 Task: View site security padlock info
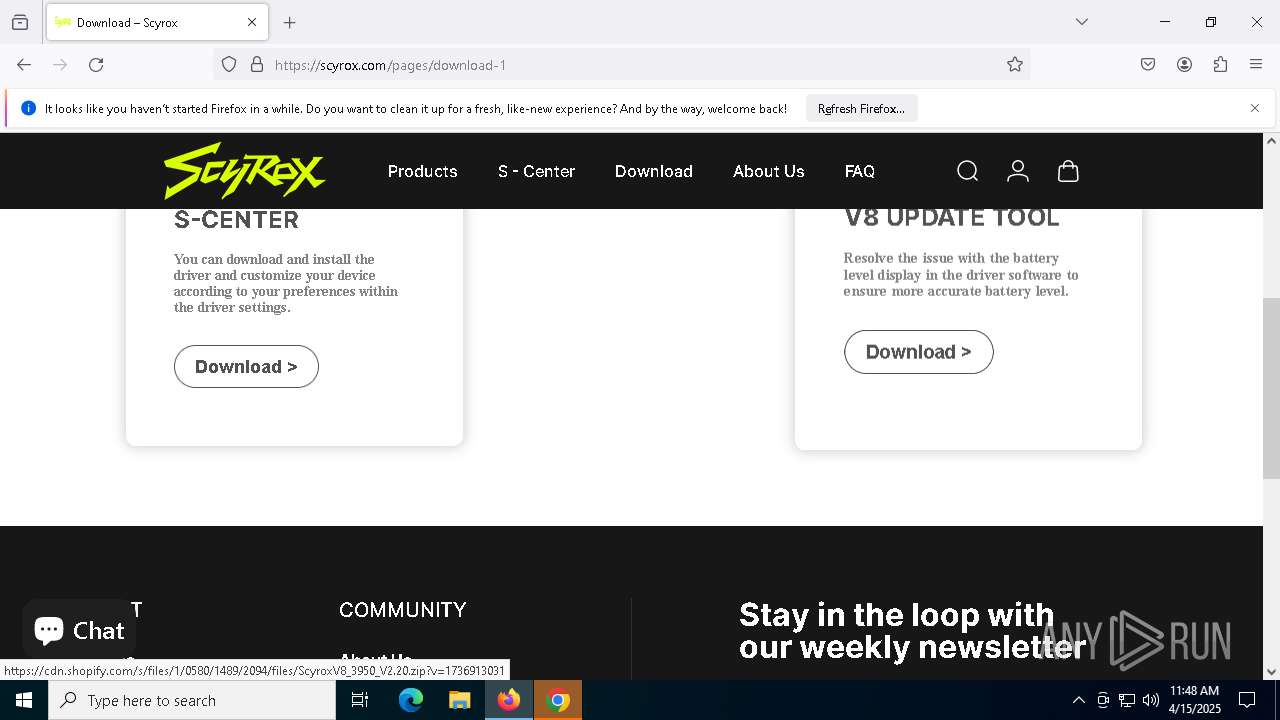tap(257, 65)
